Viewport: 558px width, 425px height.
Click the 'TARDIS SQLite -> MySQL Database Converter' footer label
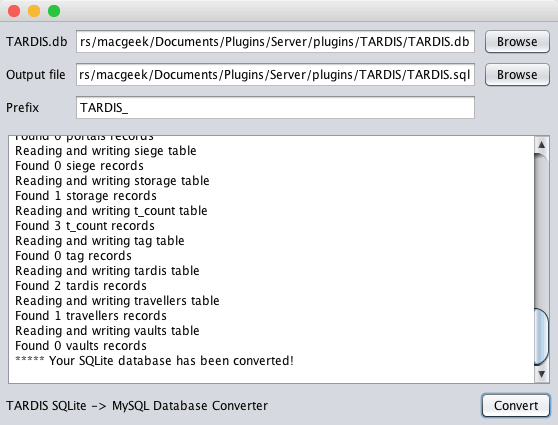tap(137, 406)
